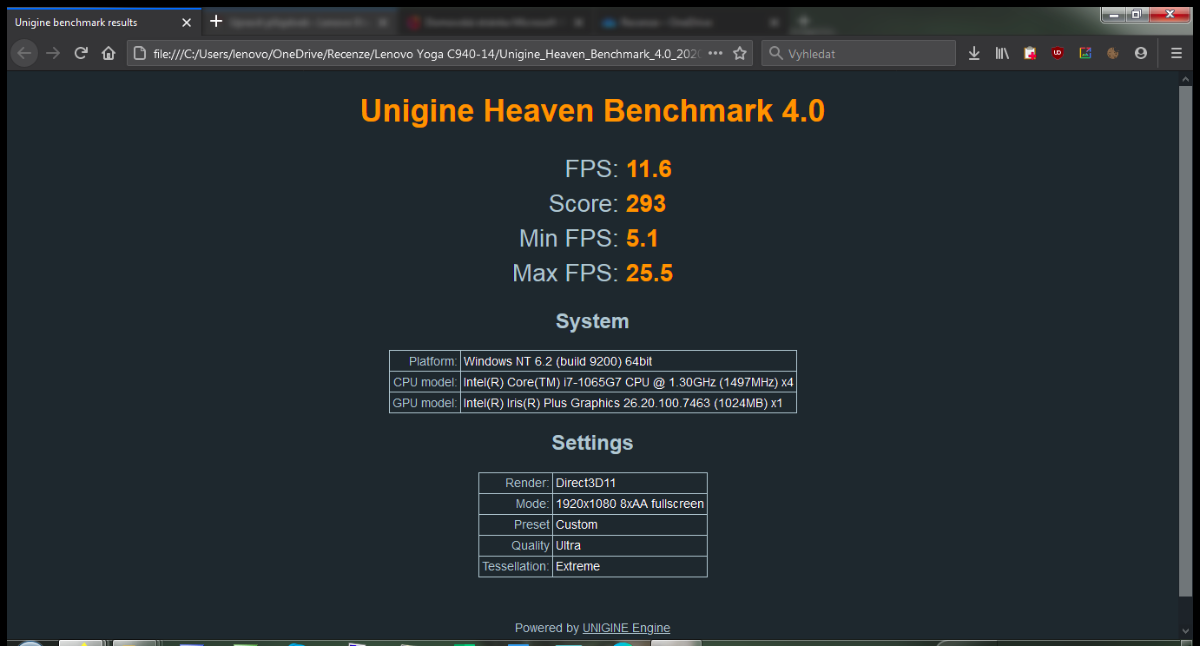Screen dimensions: 1200x646
Task: Open the Firefox hamburger application menu
Action: [x=1176, y=53]
